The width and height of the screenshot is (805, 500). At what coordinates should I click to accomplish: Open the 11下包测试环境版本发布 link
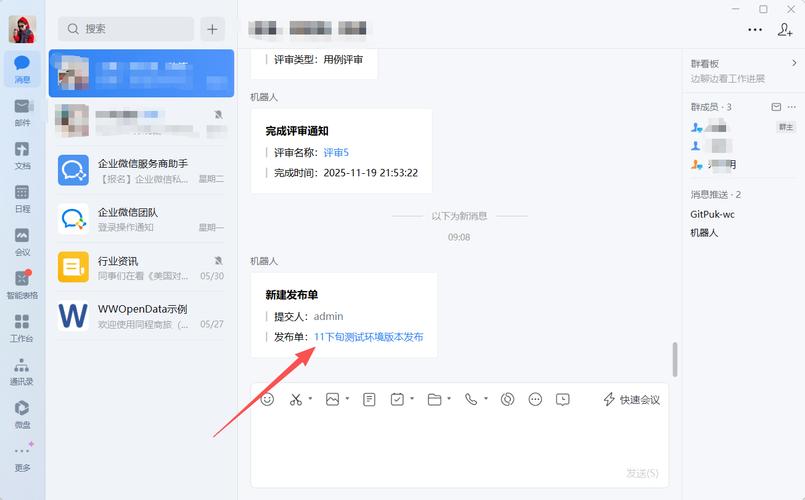[x=369, y=337]
